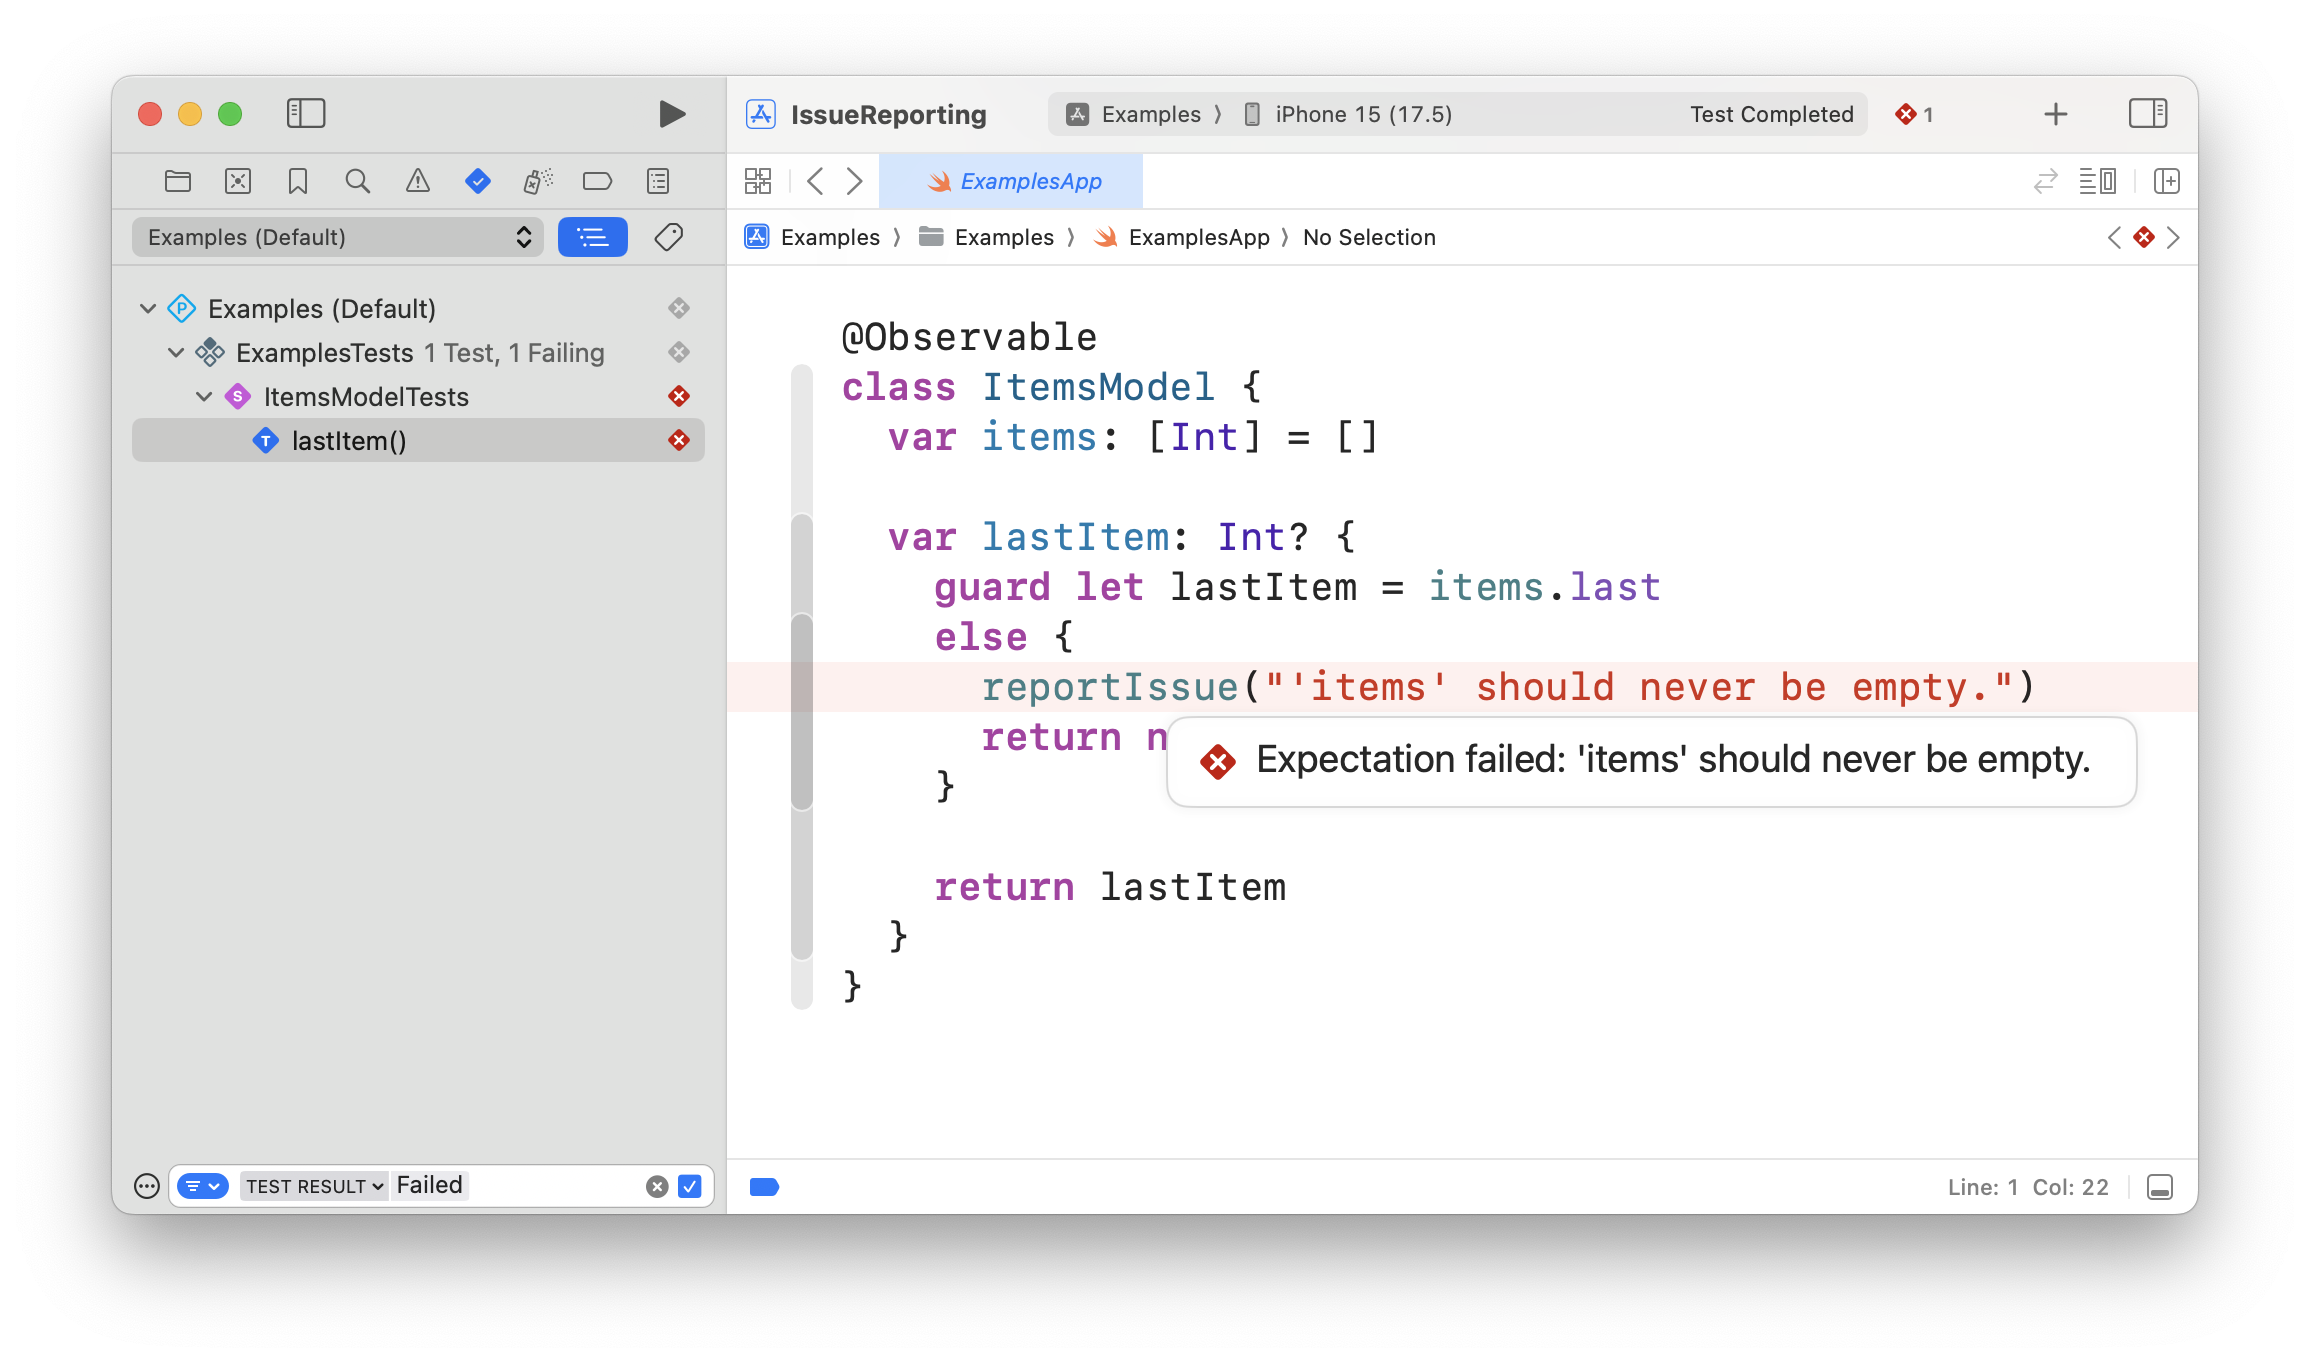Select the failing lastItem() test
The image size is (2310, 1362).
tap(347, 440)
